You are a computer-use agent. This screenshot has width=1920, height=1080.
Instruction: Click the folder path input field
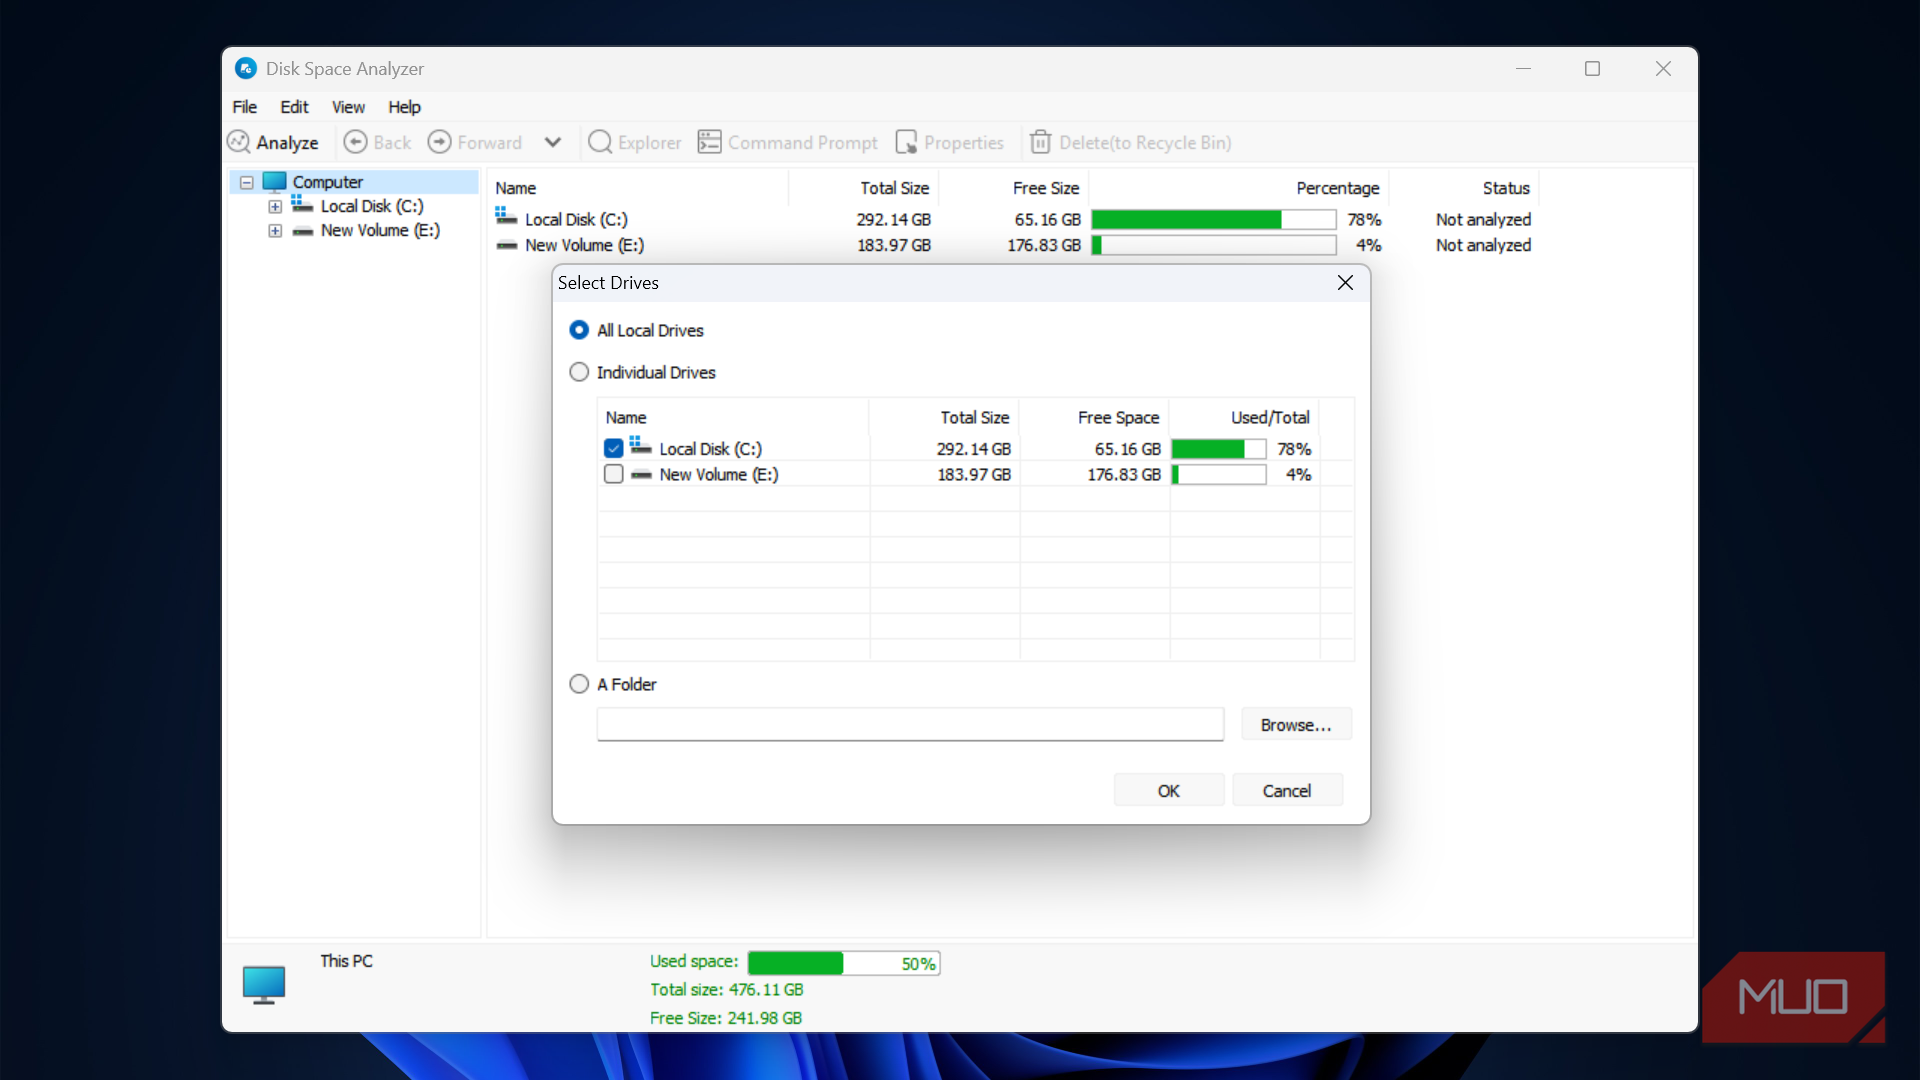910,724
